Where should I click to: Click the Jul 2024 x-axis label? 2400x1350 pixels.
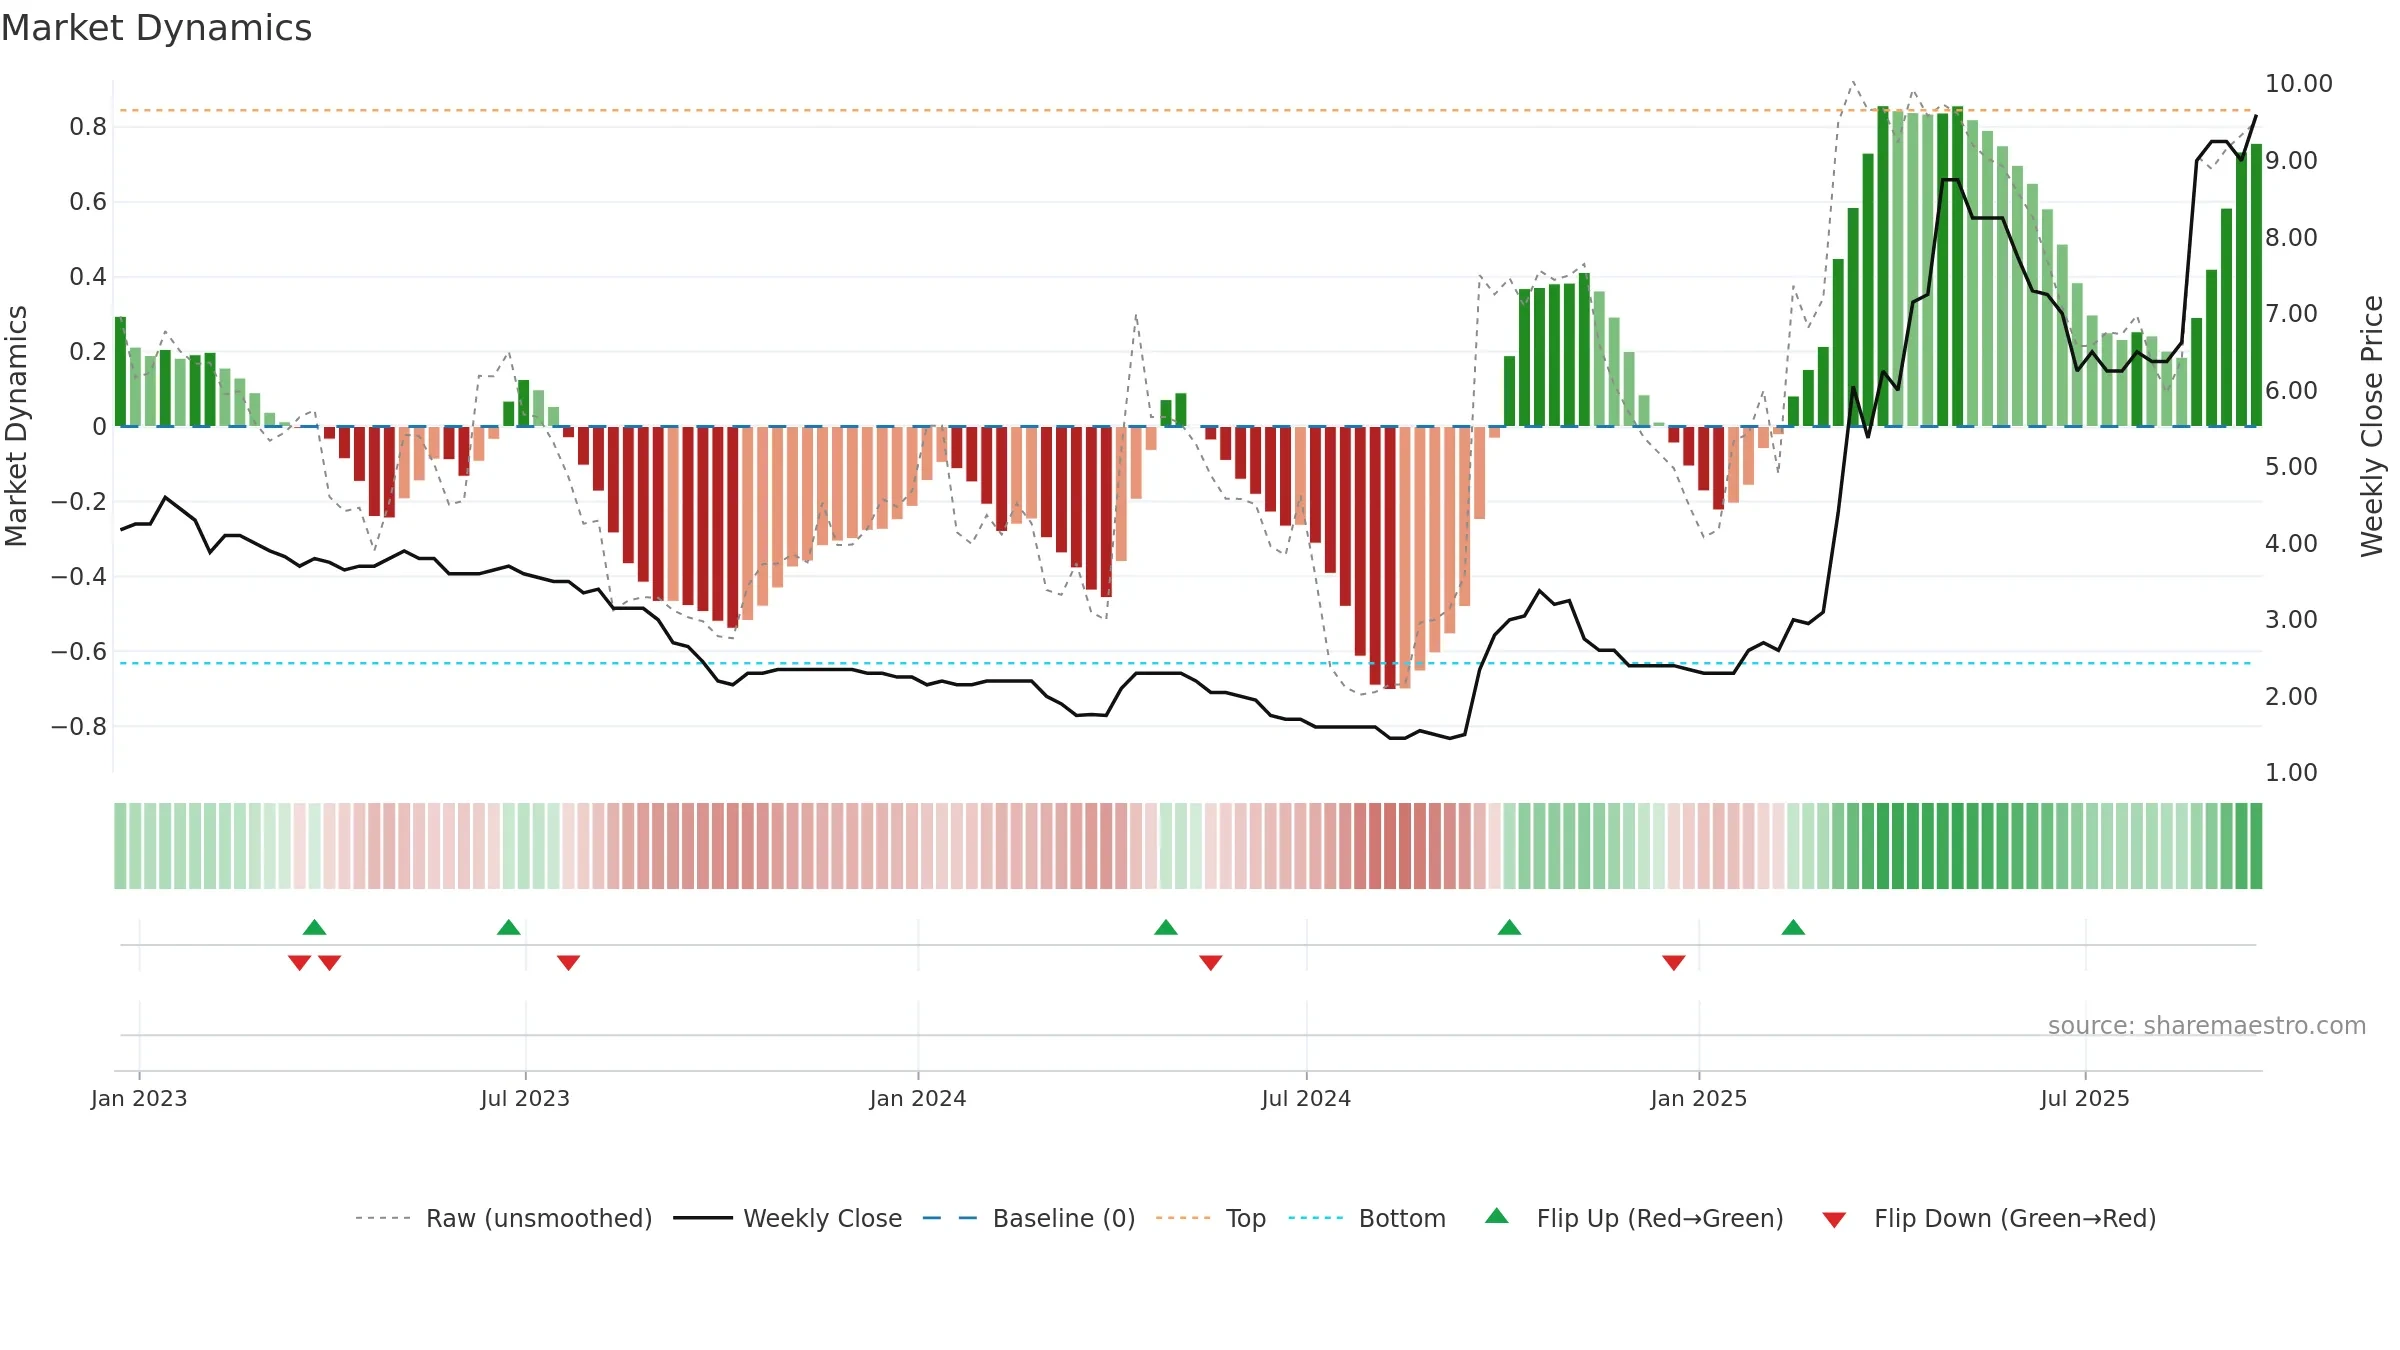pyautogui.click(x=1306, y=1098)
